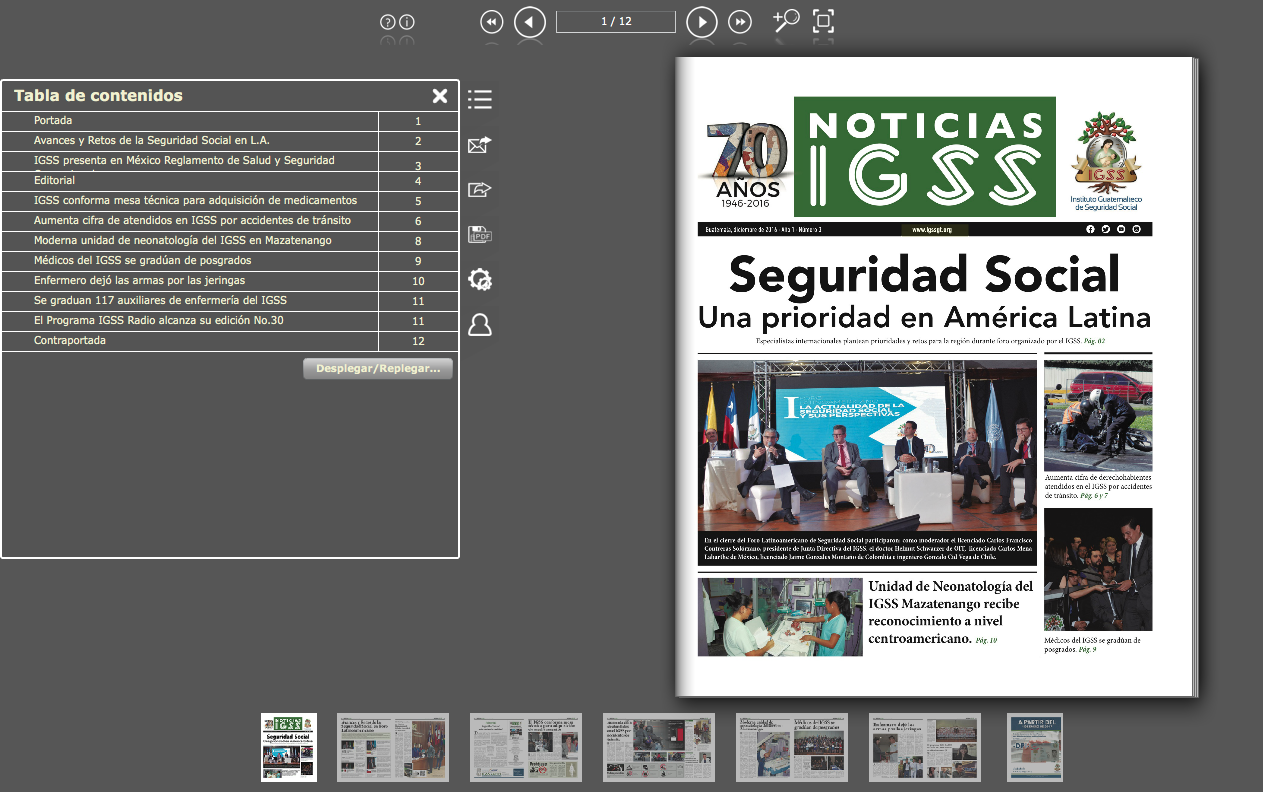
Task: Click the www.igssgt.org link on cover
Action: (932, 229)
